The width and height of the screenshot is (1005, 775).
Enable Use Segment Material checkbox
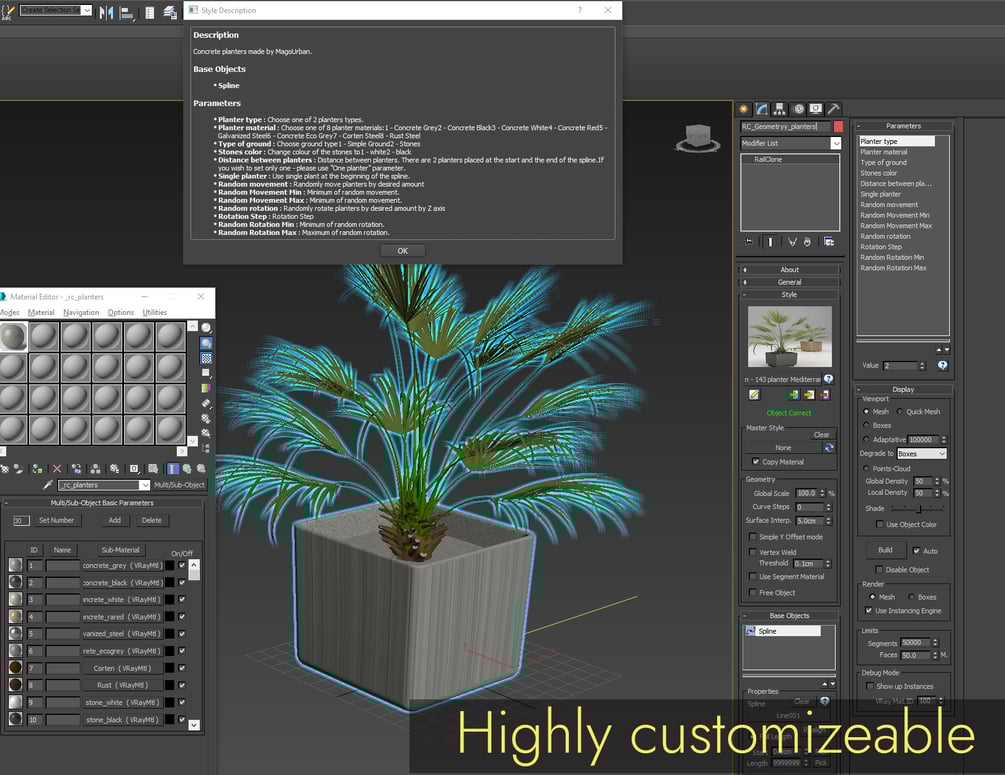(752, 577)
